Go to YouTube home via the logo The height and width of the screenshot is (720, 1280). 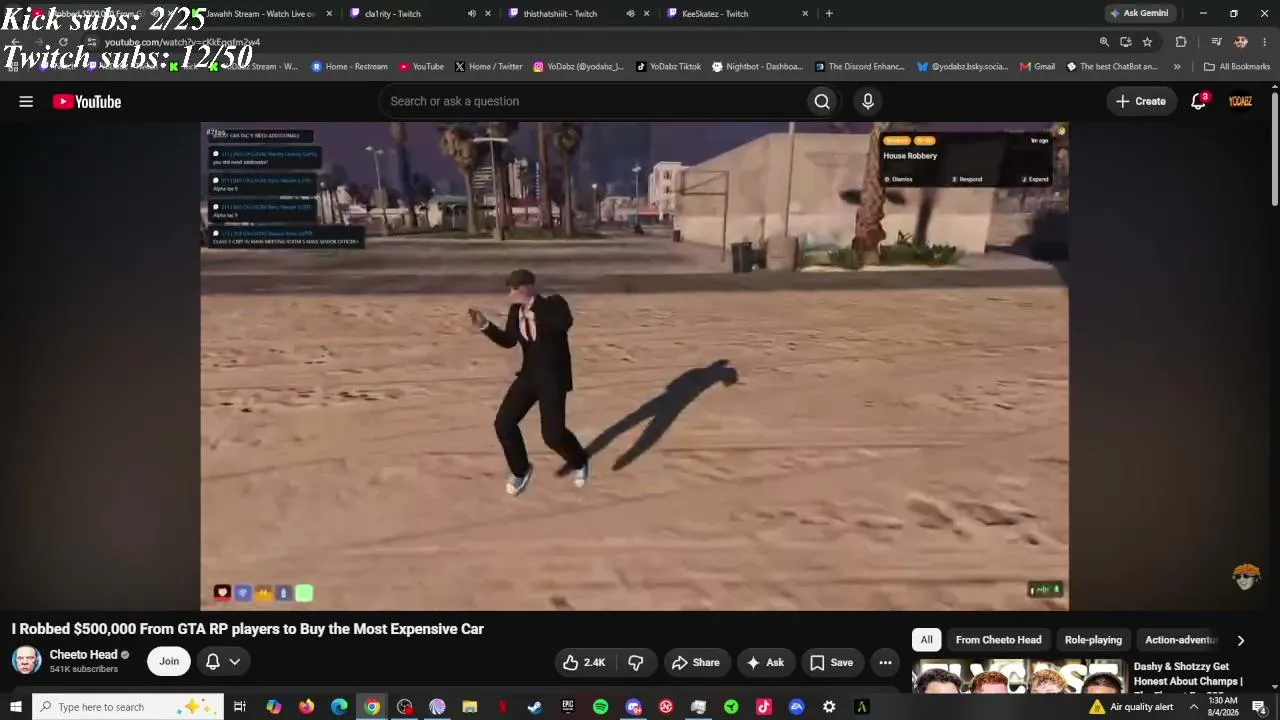(87, 101)
